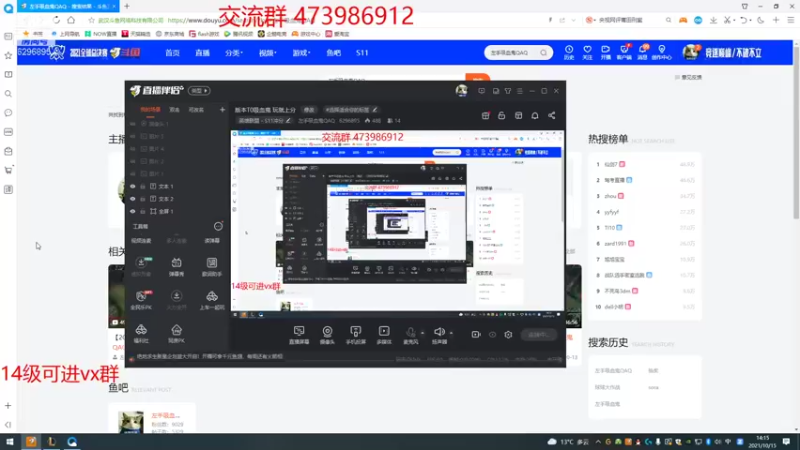800x450 pixels.
Task: Click the record video camera icon
Action: coord(476,335)
